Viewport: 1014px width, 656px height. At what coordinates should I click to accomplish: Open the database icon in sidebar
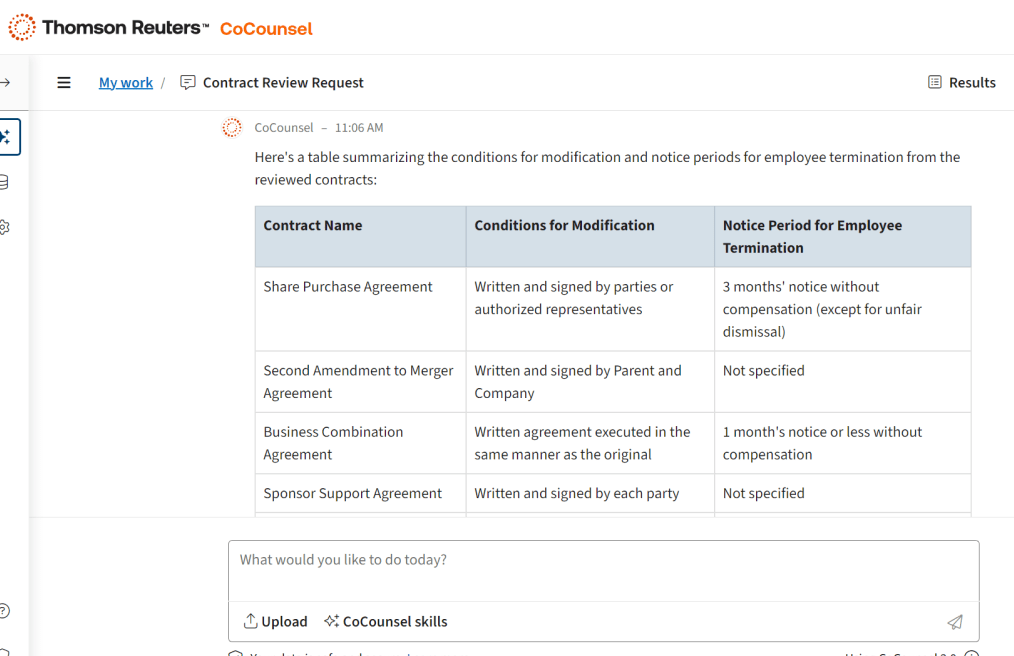pos(5,182)
